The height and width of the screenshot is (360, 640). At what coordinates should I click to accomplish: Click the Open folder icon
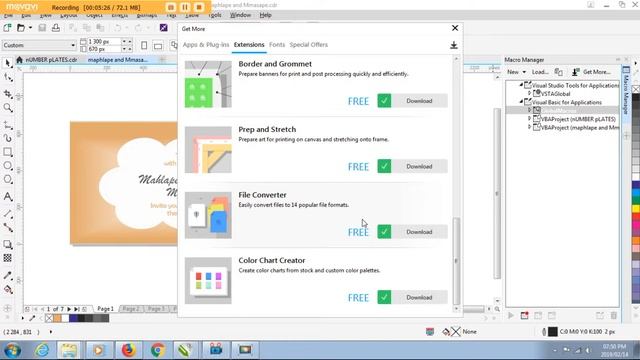(20, 28)
